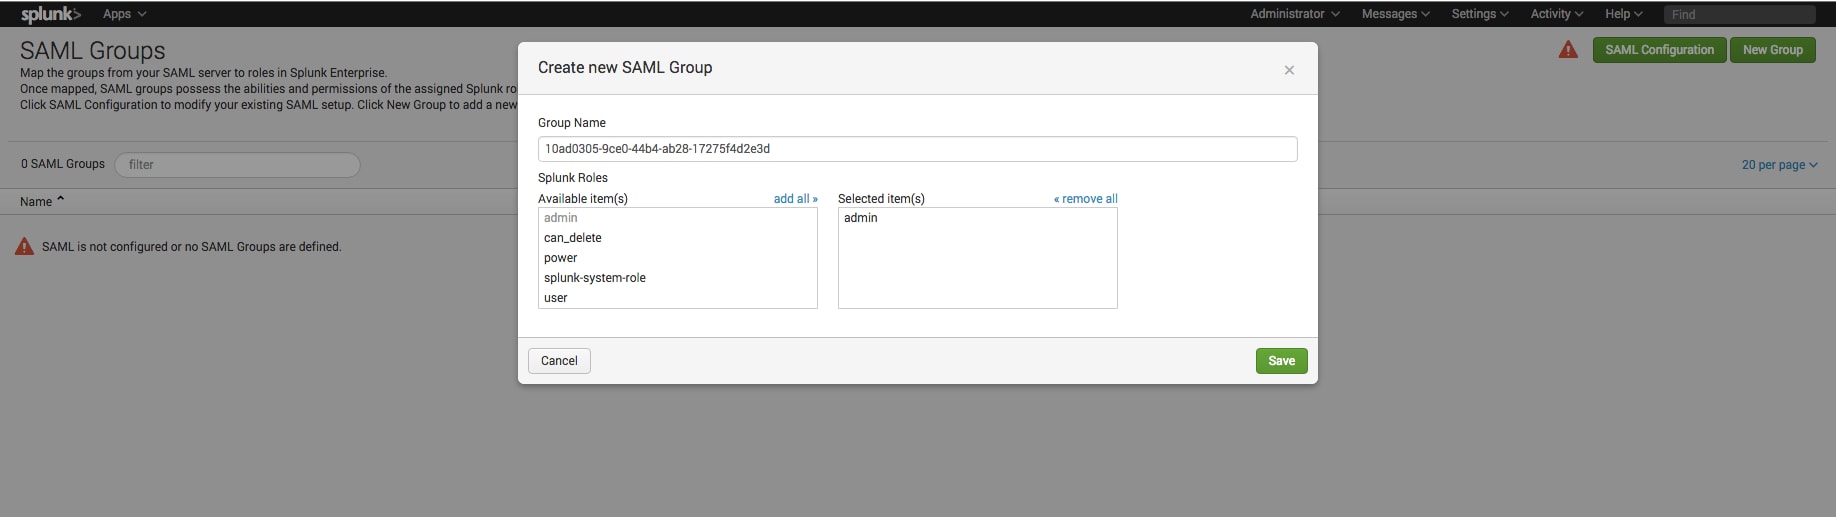Screen dimensions: 1836x517
Task: Close the Create new SAML Group dialog
Action: click(1289, 70)
